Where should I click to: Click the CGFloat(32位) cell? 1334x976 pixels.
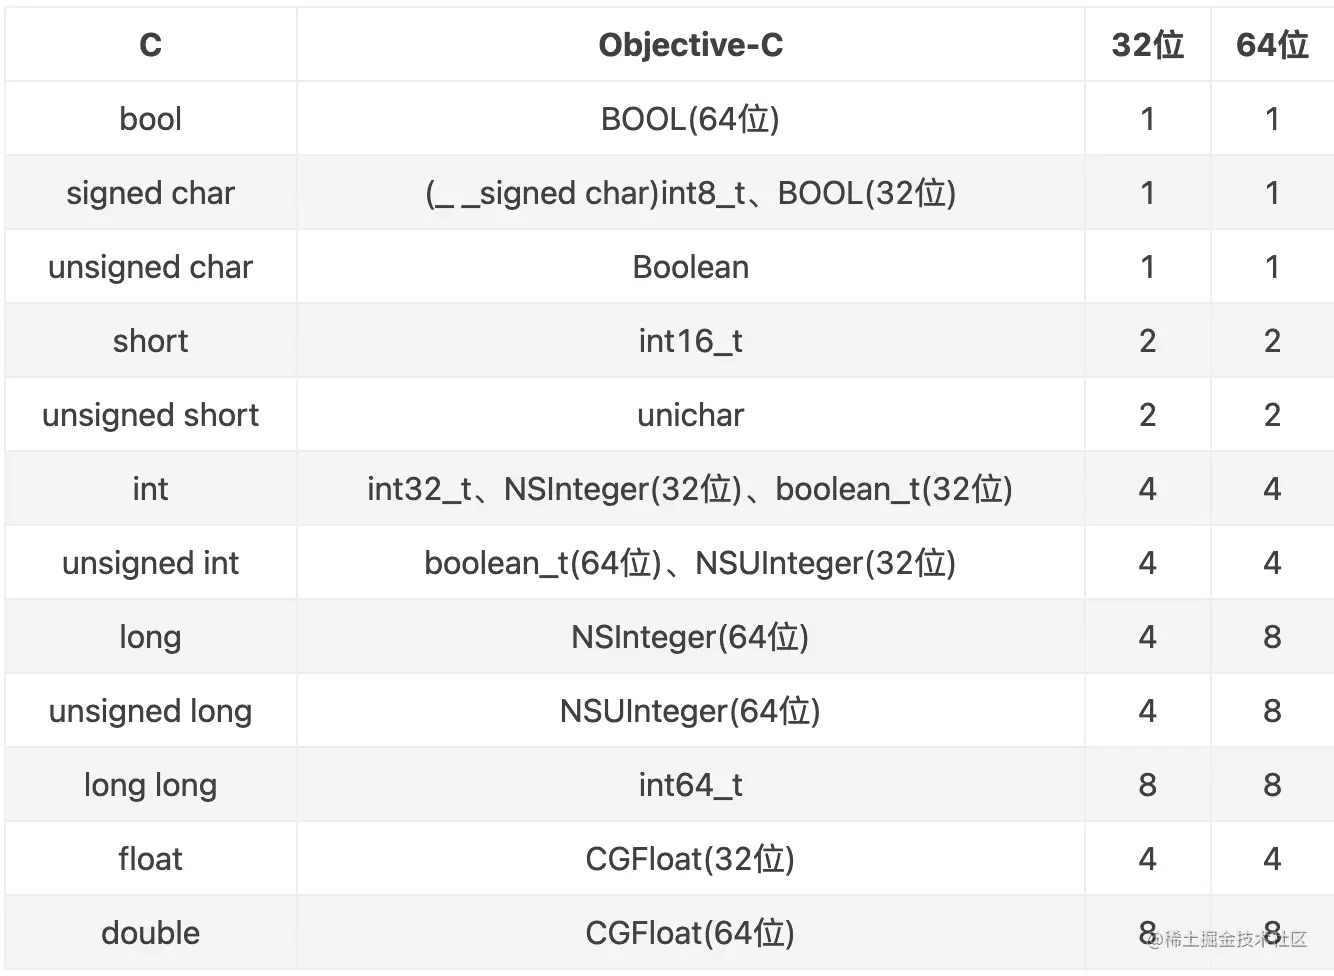point(690,859)
